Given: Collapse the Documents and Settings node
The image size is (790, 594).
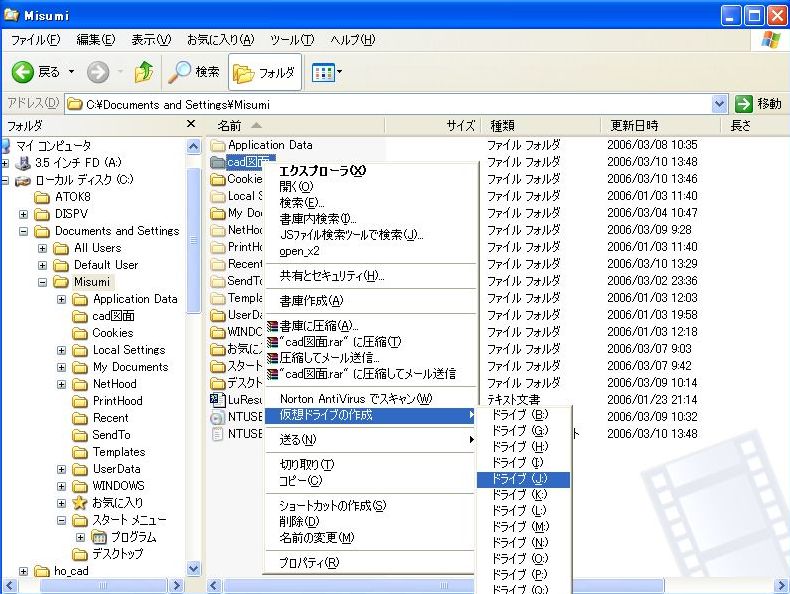Looking at the screenshot, I should pyautogui.click(x=24, y=231).
